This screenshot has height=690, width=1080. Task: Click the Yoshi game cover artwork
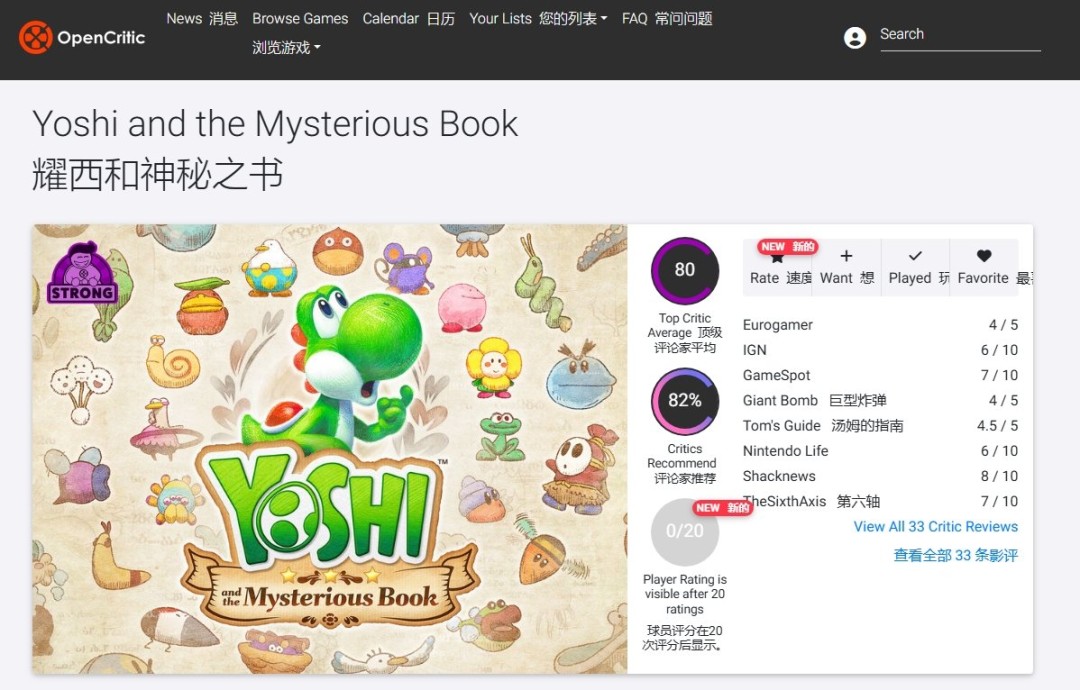pyautogui.click(x=330, y=449)
